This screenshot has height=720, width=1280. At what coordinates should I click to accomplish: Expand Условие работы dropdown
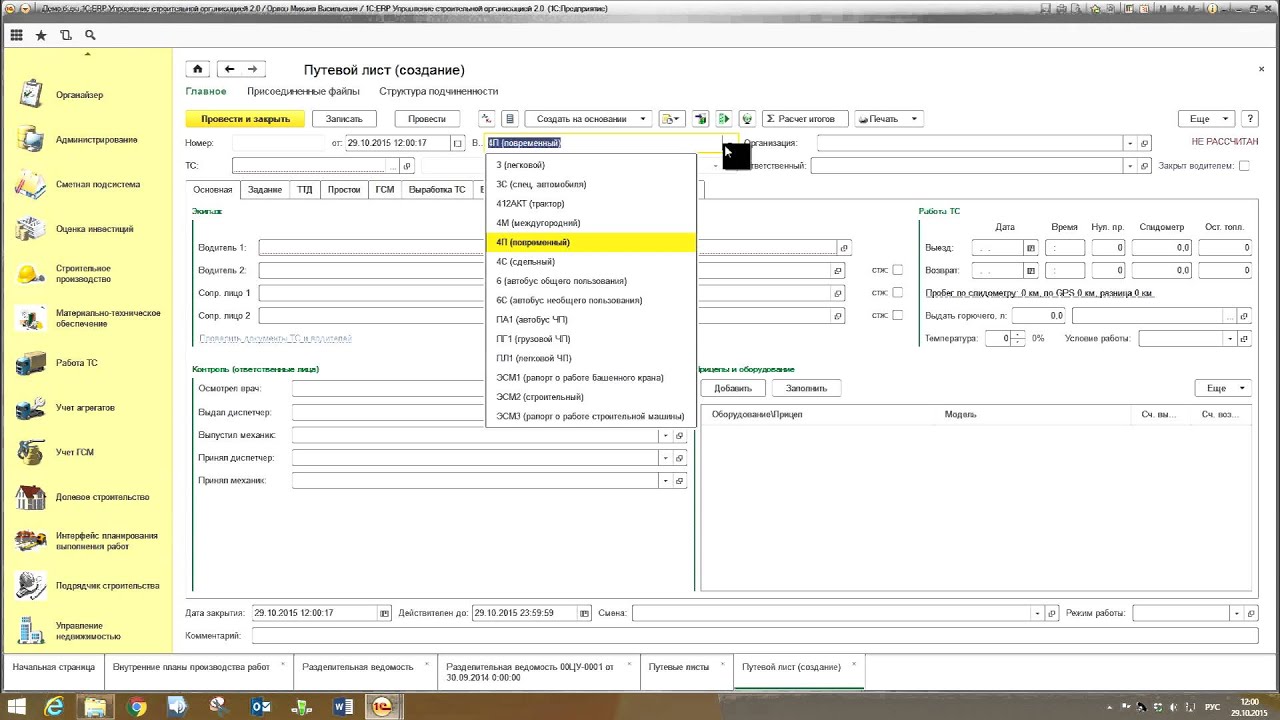[x=1230, y=339]
